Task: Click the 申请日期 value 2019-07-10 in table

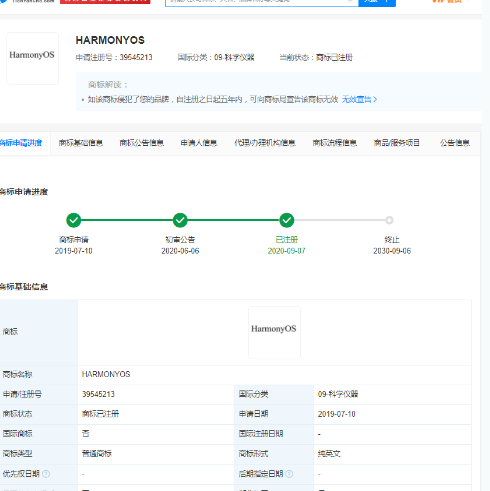Action: coord(337,414)
